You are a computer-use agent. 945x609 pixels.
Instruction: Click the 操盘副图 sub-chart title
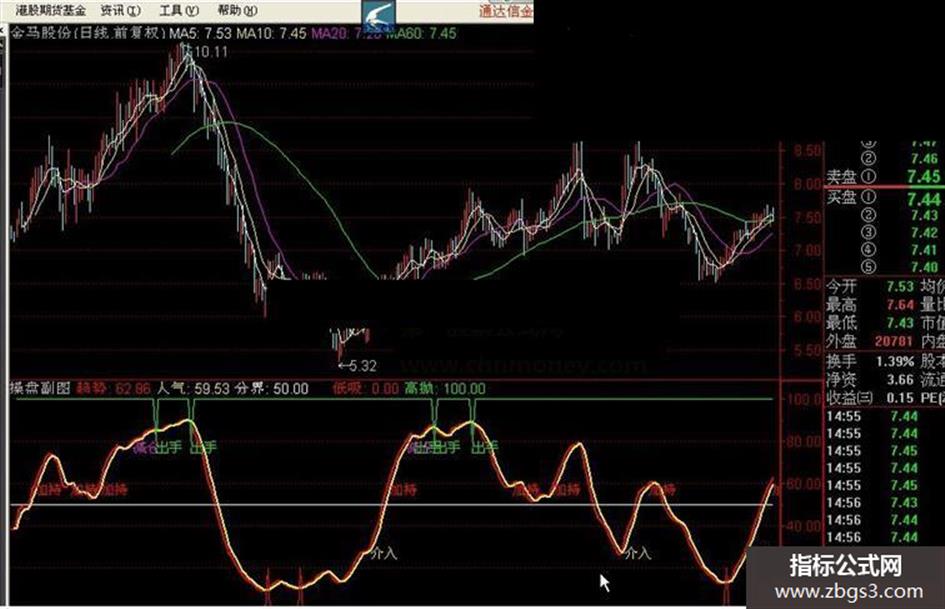click(40, 388)
